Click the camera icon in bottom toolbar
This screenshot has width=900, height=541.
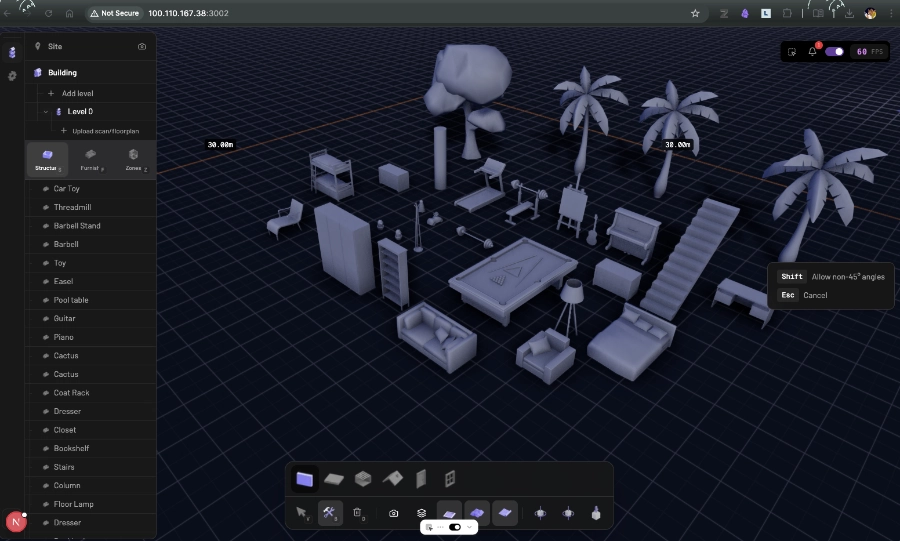click(x=393, y=513)
